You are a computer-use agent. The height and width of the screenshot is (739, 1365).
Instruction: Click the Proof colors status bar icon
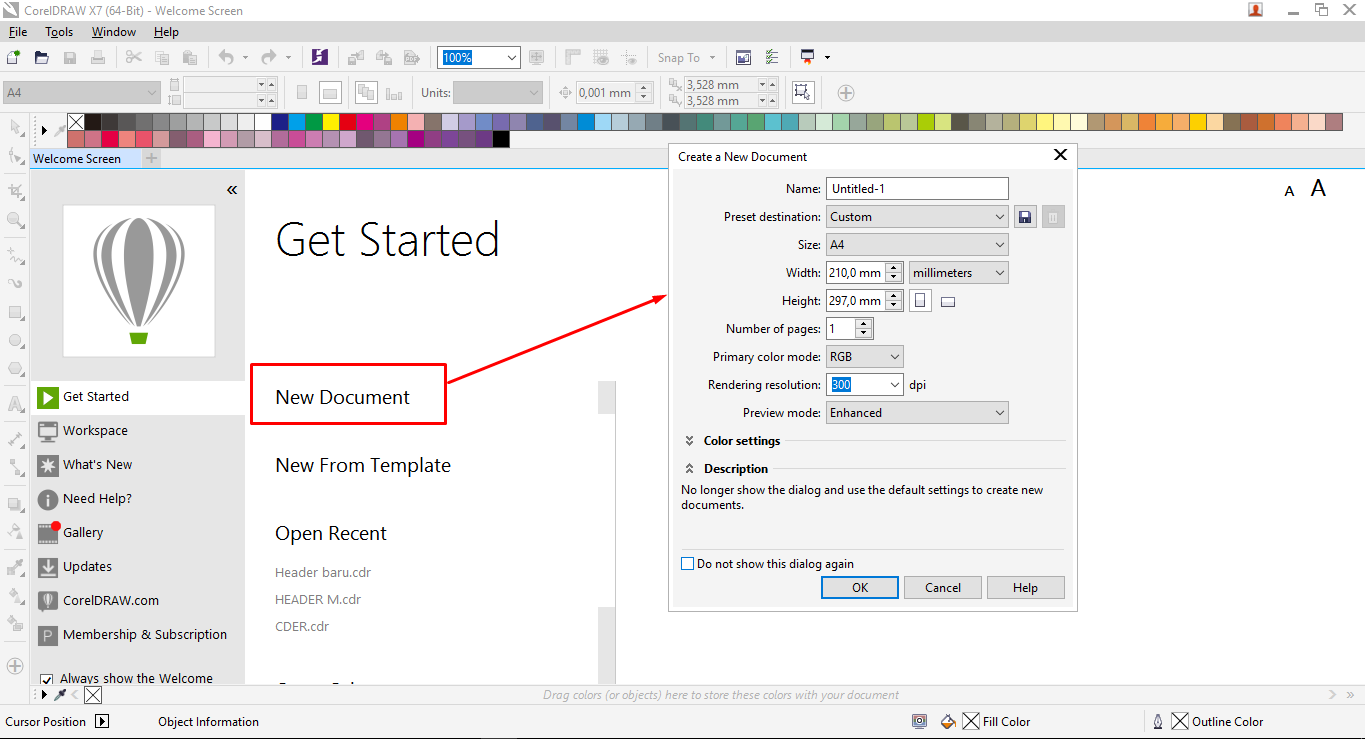[x=920, y=721]
